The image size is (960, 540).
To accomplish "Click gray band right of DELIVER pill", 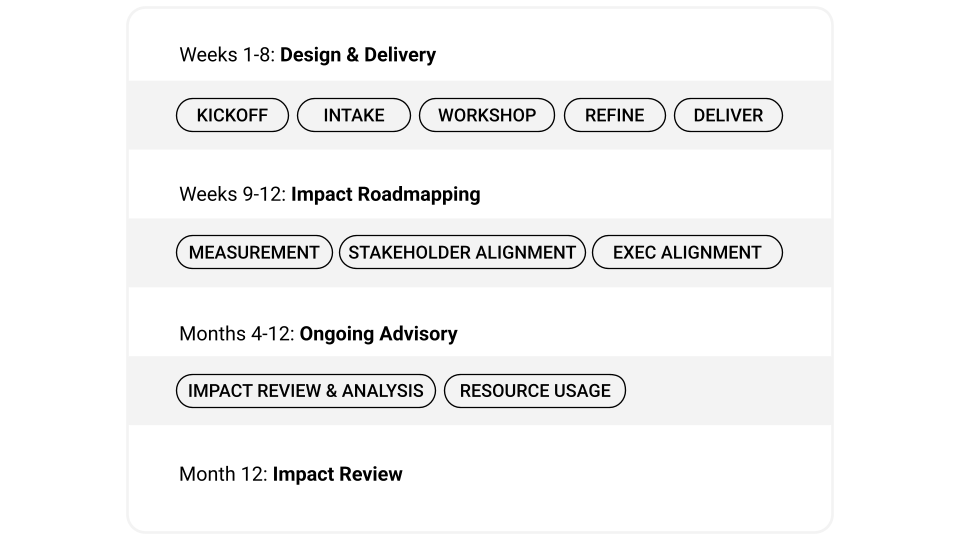I will [x=805, y=115].
